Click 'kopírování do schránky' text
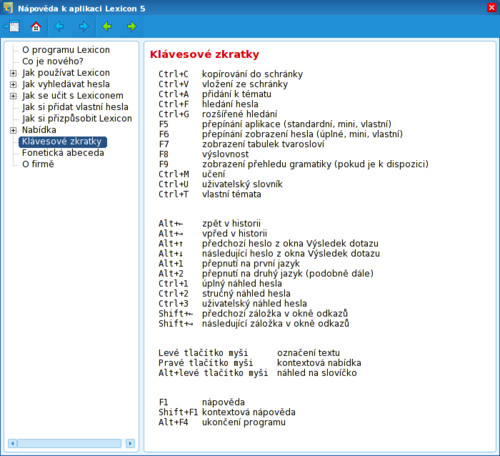Image resolution: width=500 pixels, height=456 pixels. (x=252, y=74)
